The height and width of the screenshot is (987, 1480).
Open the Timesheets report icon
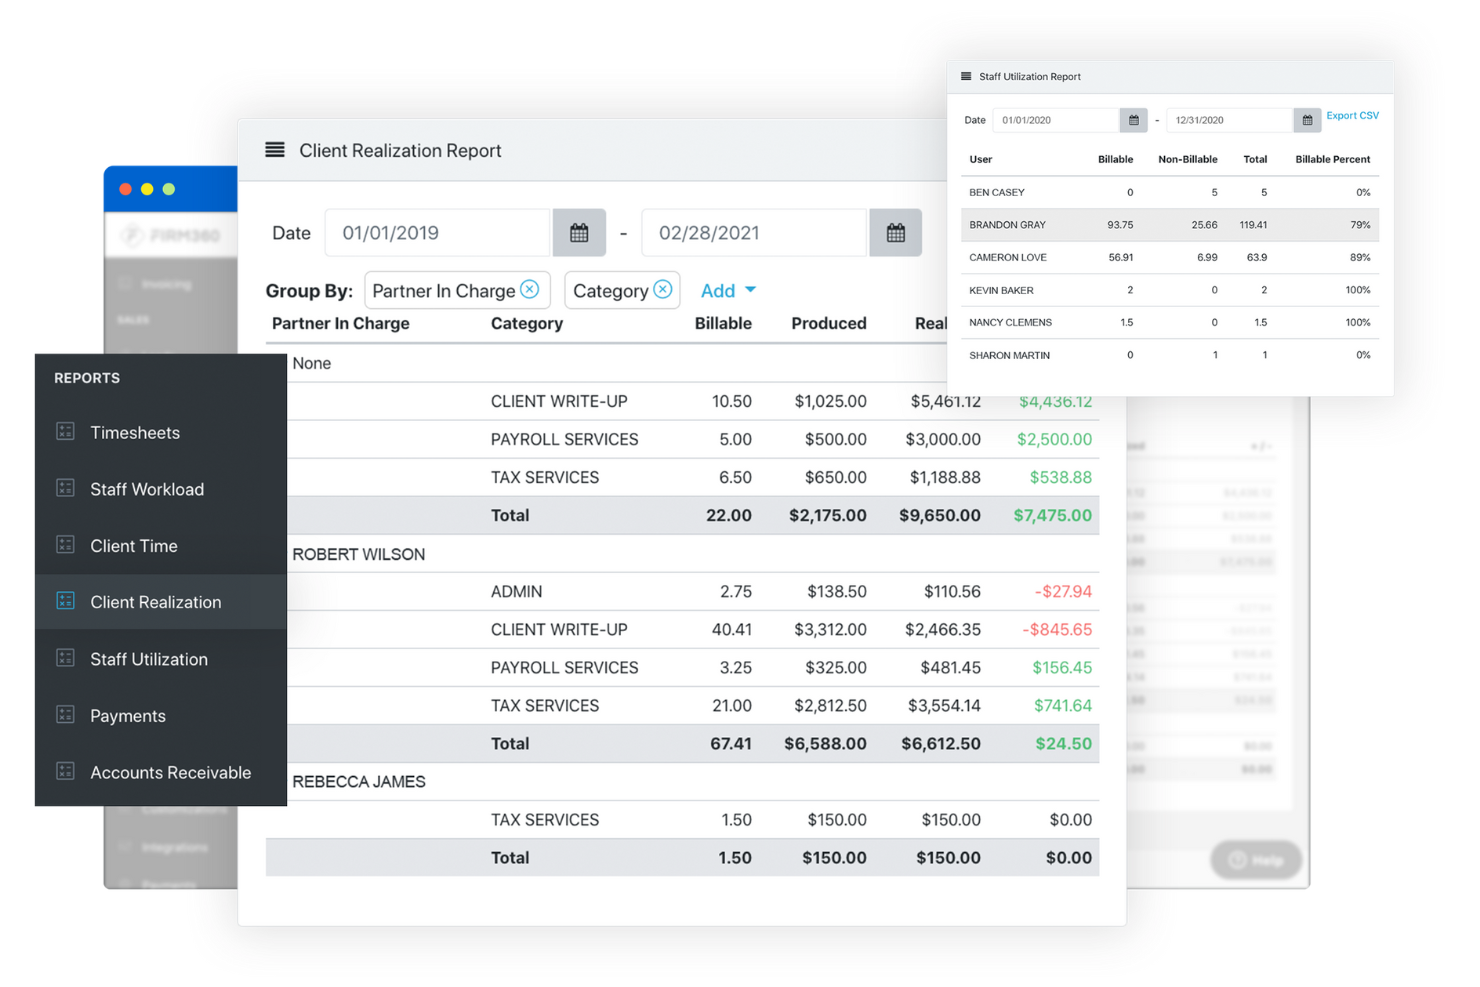coord(65,432)
